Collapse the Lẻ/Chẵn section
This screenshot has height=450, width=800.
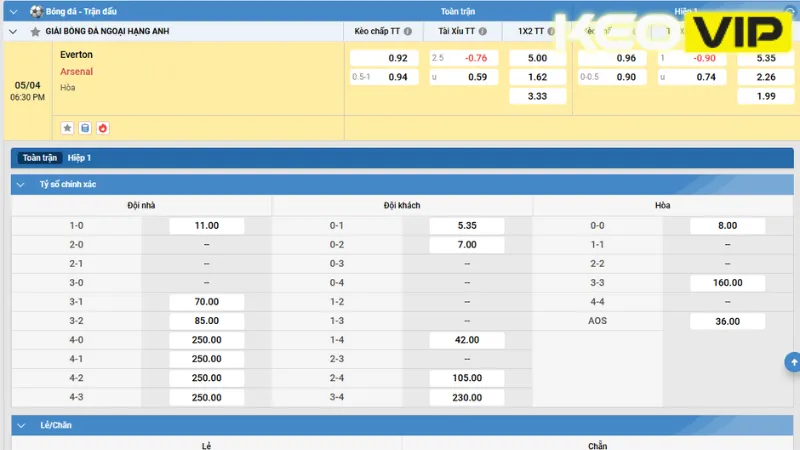coord(21,426)
